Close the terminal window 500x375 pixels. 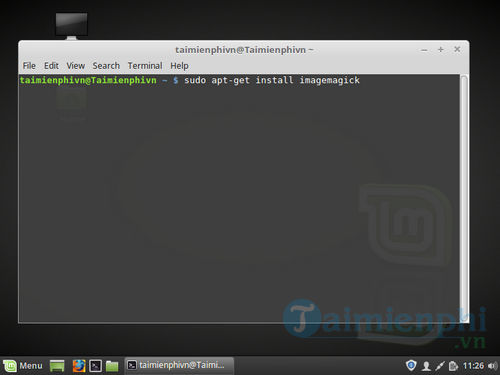point(457,49)
